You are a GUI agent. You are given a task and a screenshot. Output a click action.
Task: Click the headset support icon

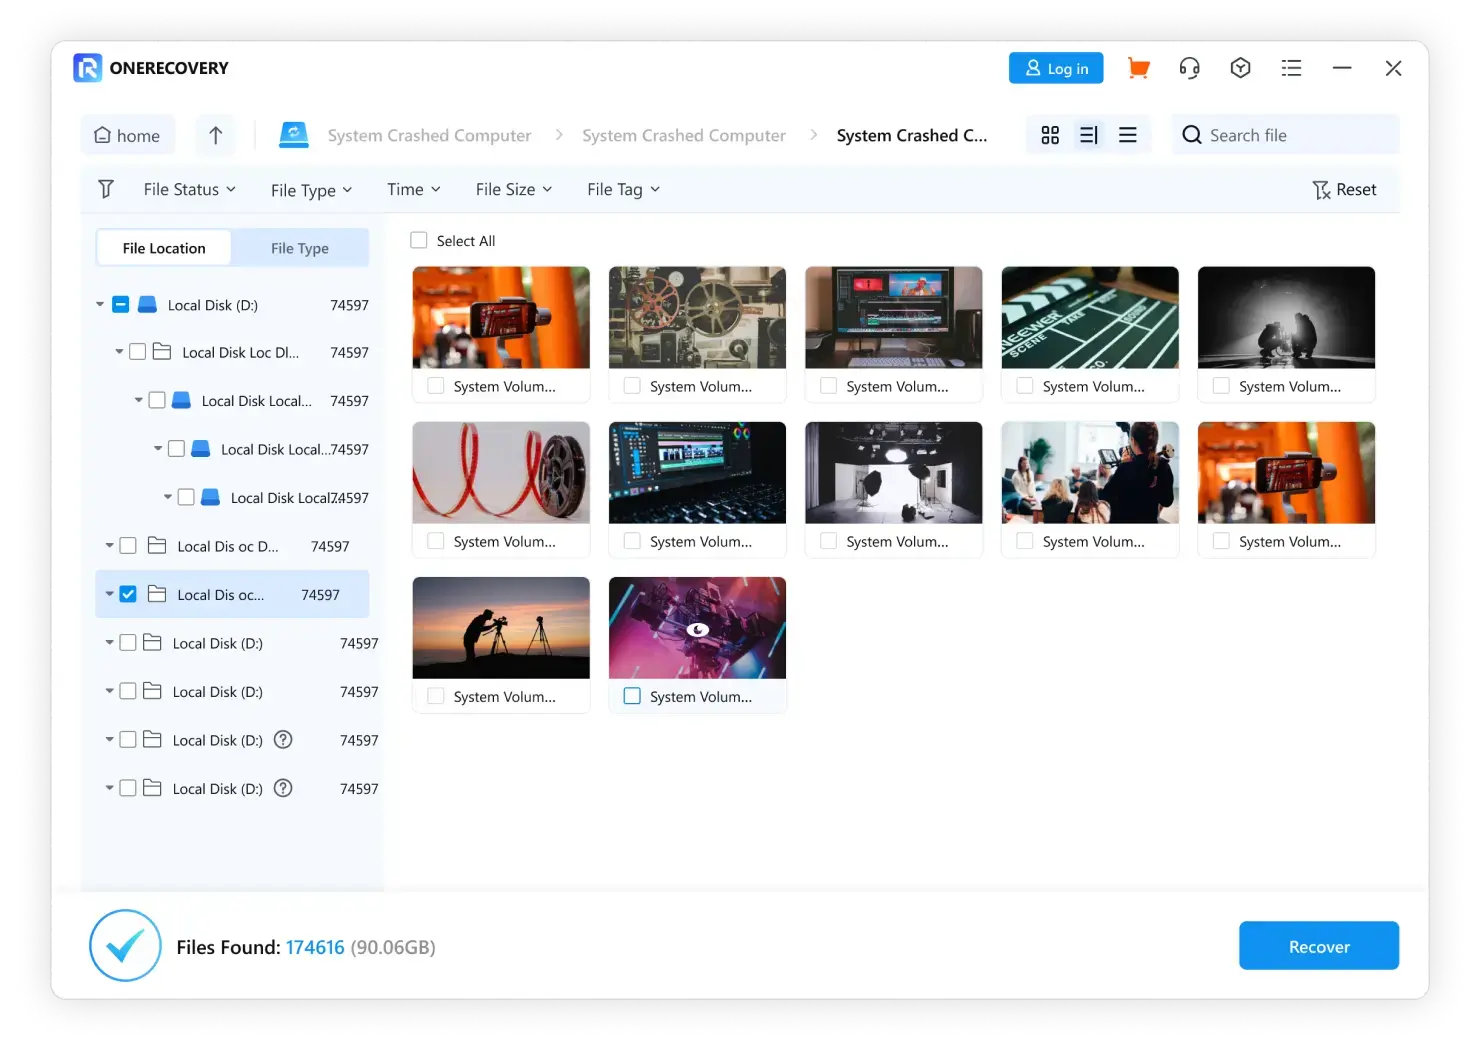[x=1189, y=68]
